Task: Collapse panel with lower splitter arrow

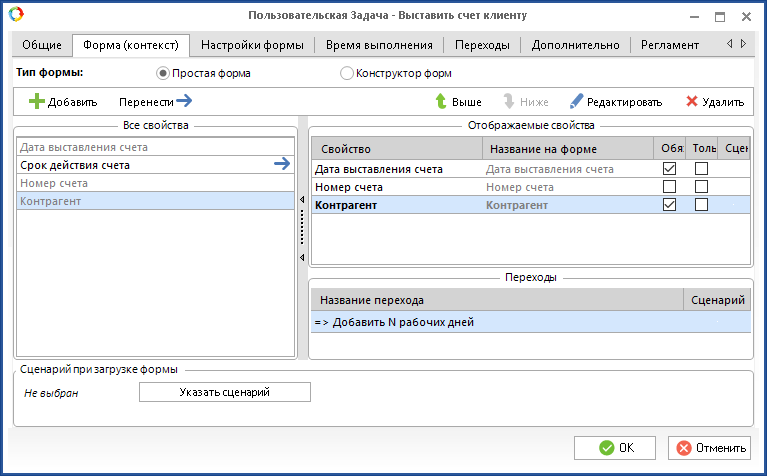Action: click(302, 258)
